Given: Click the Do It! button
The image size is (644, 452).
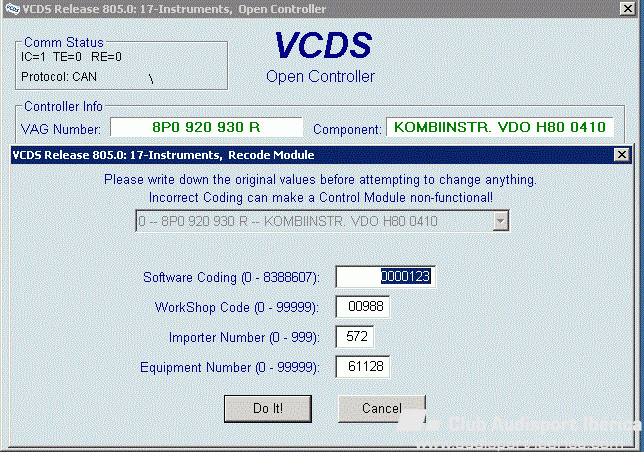Looking at the screenshot, I should (268, 408).
